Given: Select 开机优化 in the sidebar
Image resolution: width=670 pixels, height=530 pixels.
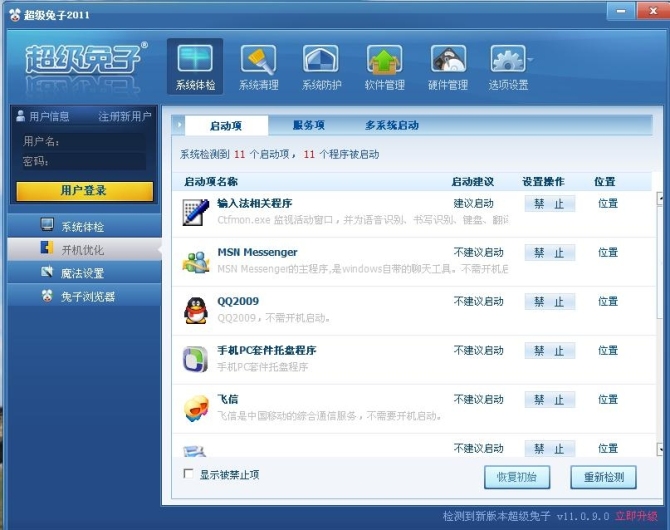Looking at the screenshot, I should coord(84,249).
